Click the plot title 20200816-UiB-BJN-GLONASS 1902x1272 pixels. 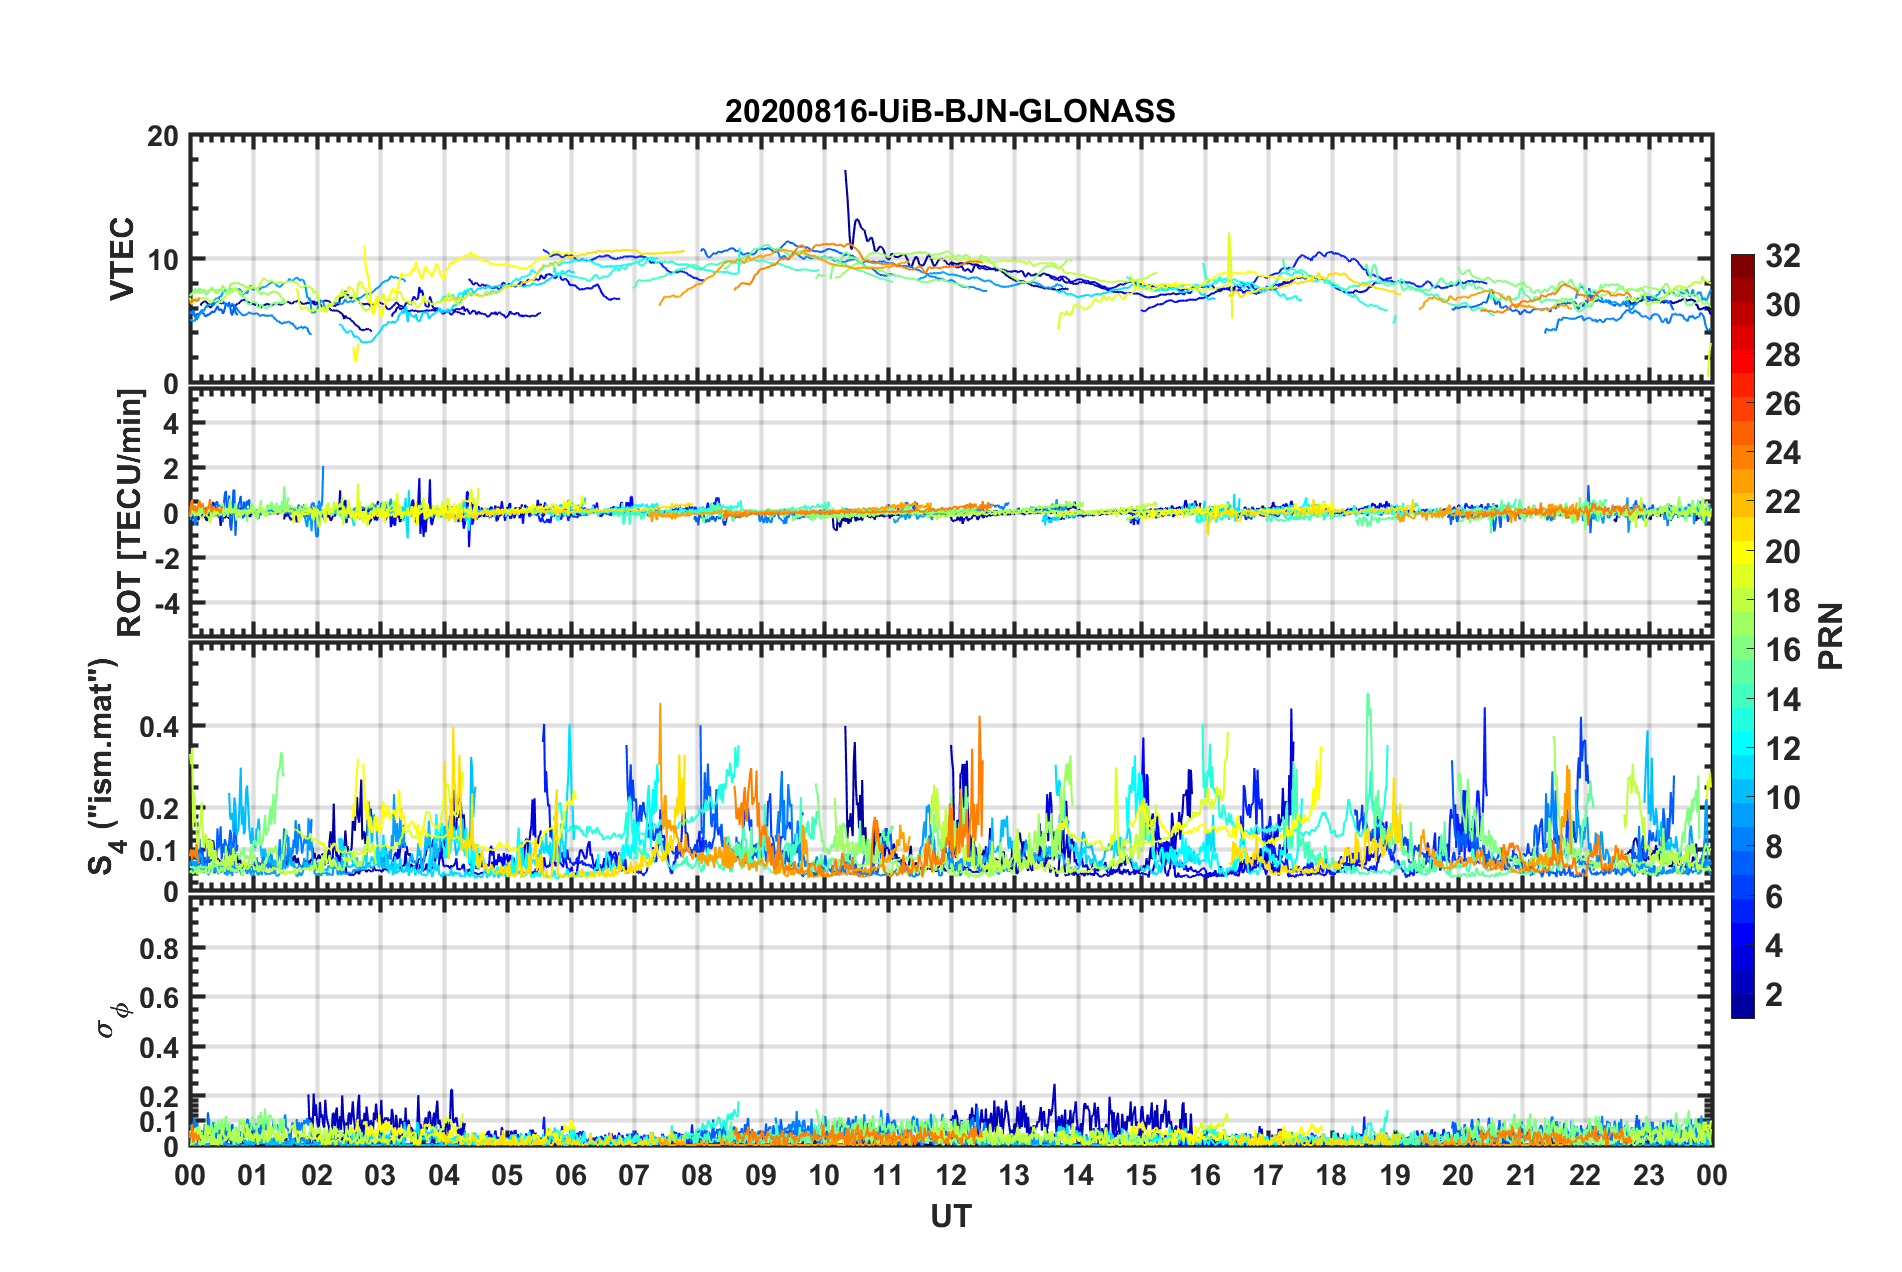950,111
